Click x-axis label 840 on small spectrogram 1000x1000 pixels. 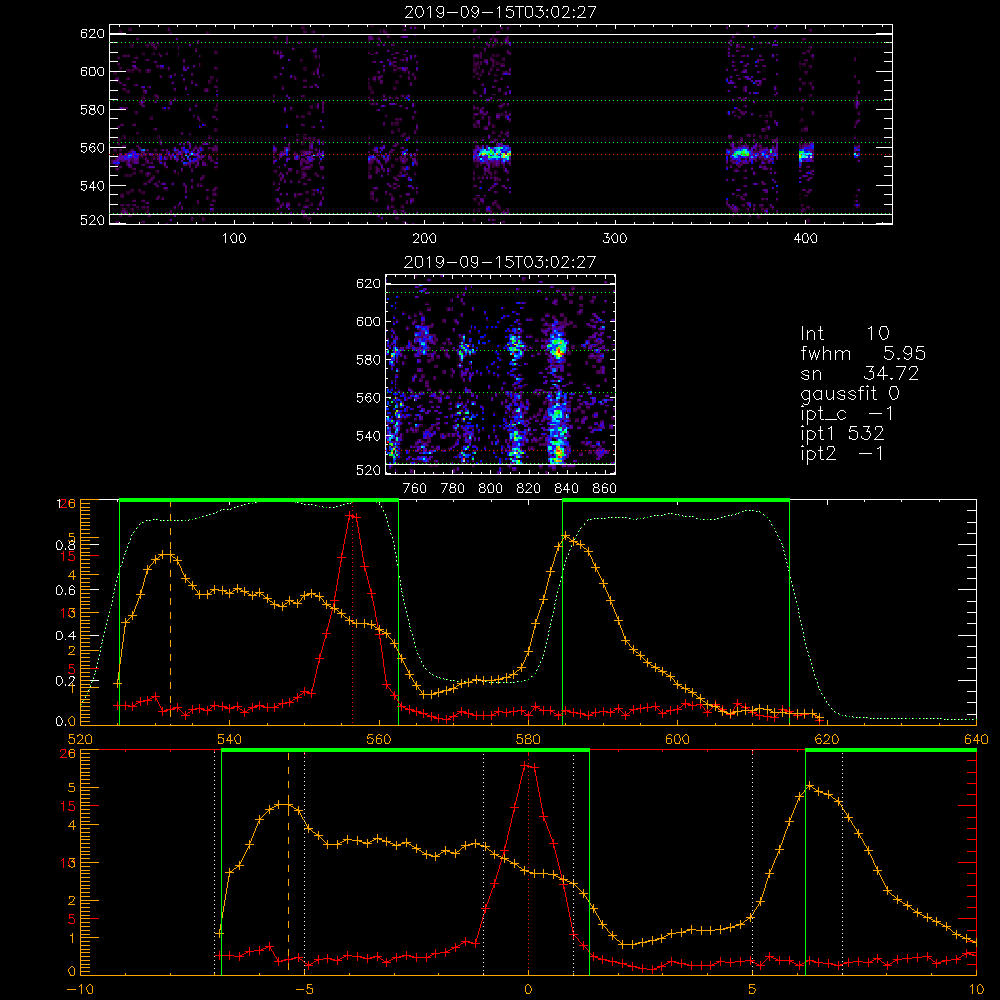(566, 489)
